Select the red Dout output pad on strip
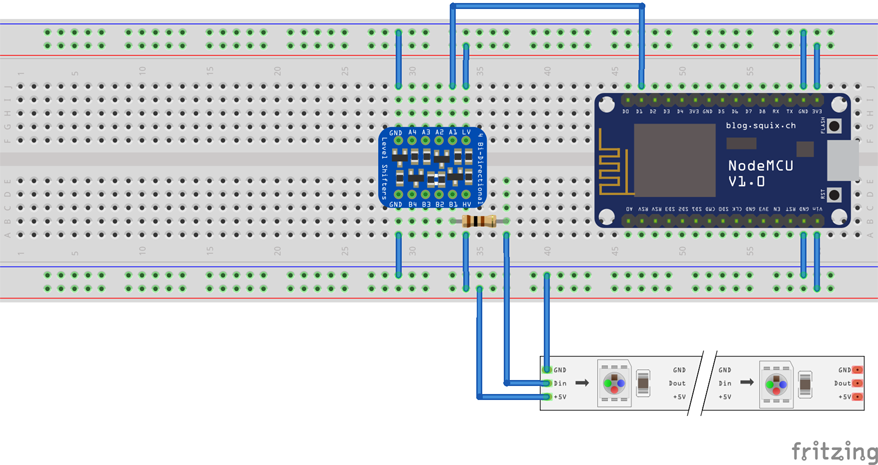The width and height of the screenshot is (878, 465). tap(857, 383)
